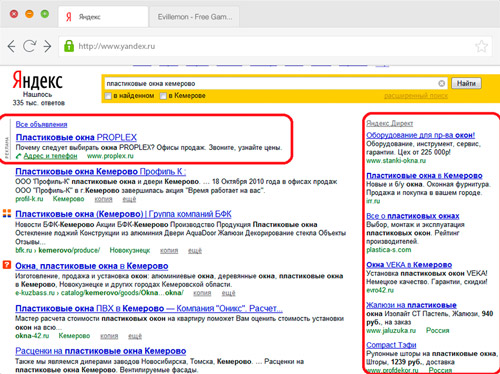Image resolution: width=500 pixels, height=374 pixels.
Task: Open the profil-k.ru URL link
Action: pyautogui.click(x=29, y=199)
